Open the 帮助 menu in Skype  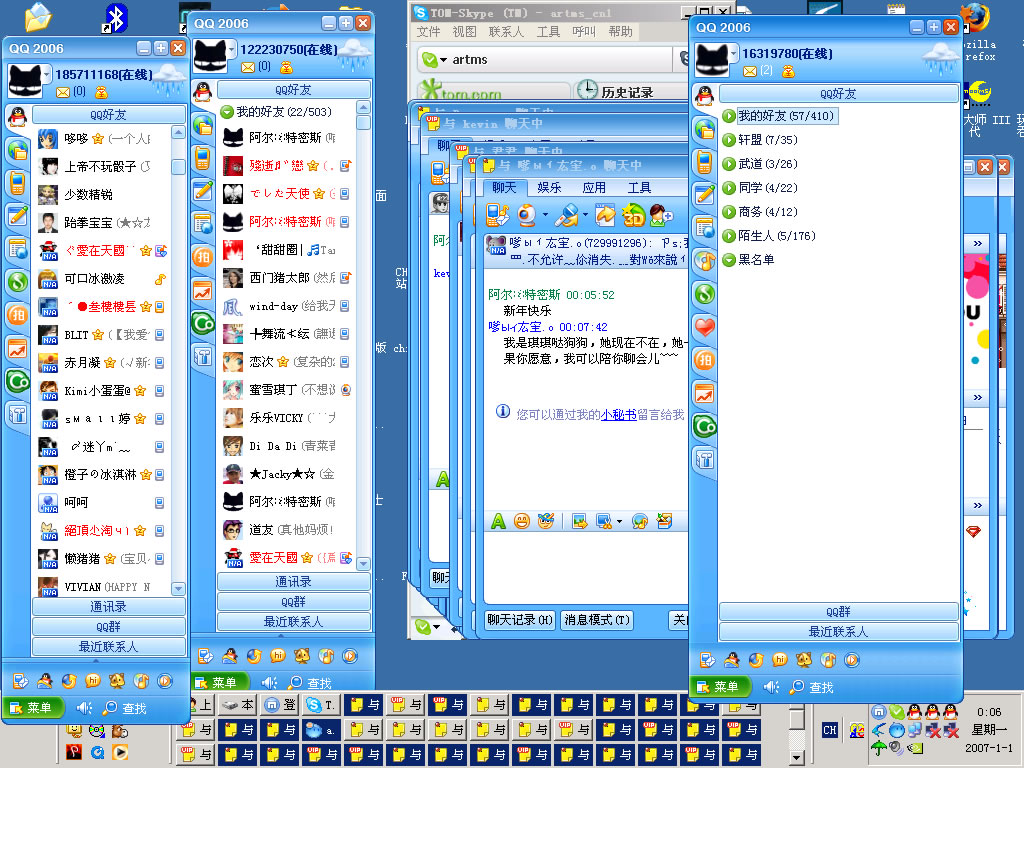coord(620,31)
